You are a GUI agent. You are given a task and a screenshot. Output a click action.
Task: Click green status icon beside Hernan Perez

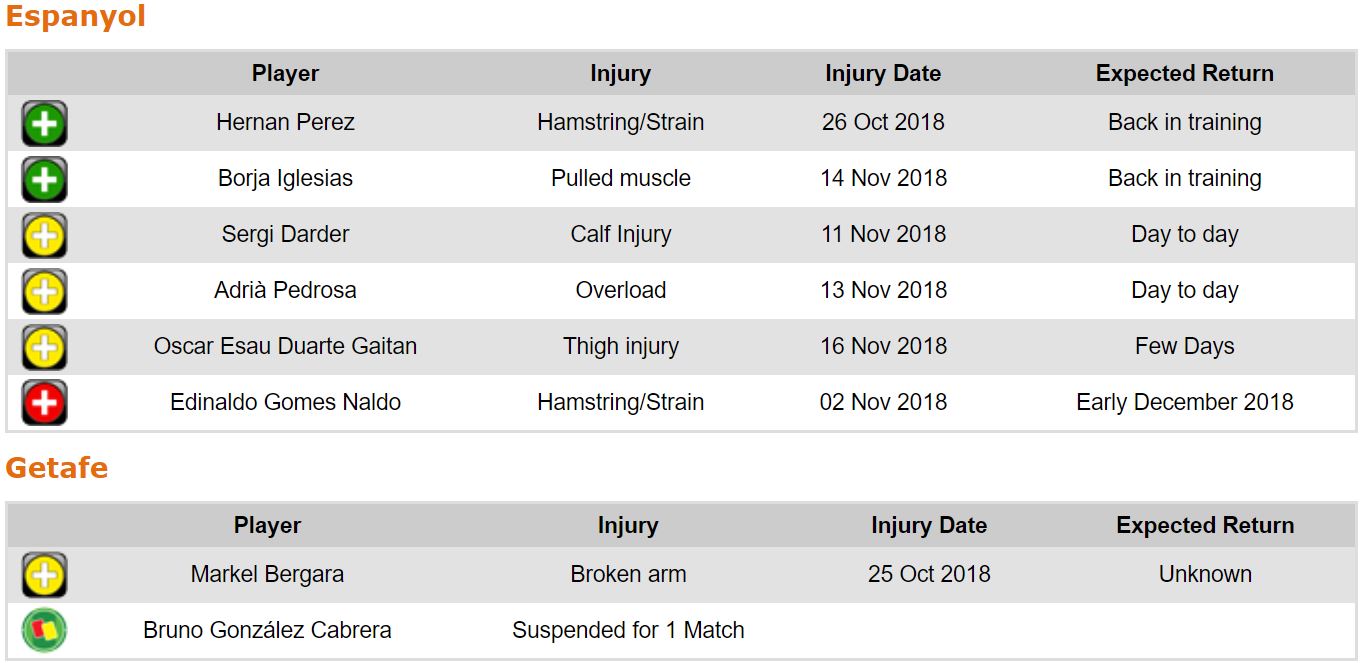click(x=44, y=124)
